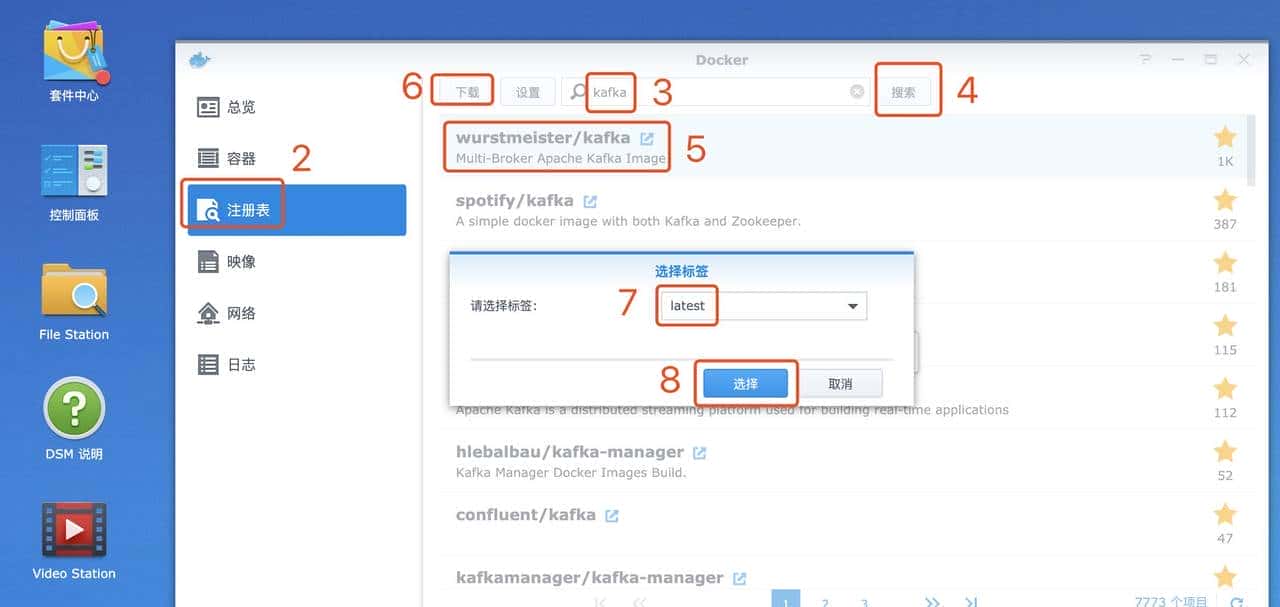Viewport: 1280px width, 607px height.
Task: Switch to the 容器 container section
Action: (x=295, y=158)
